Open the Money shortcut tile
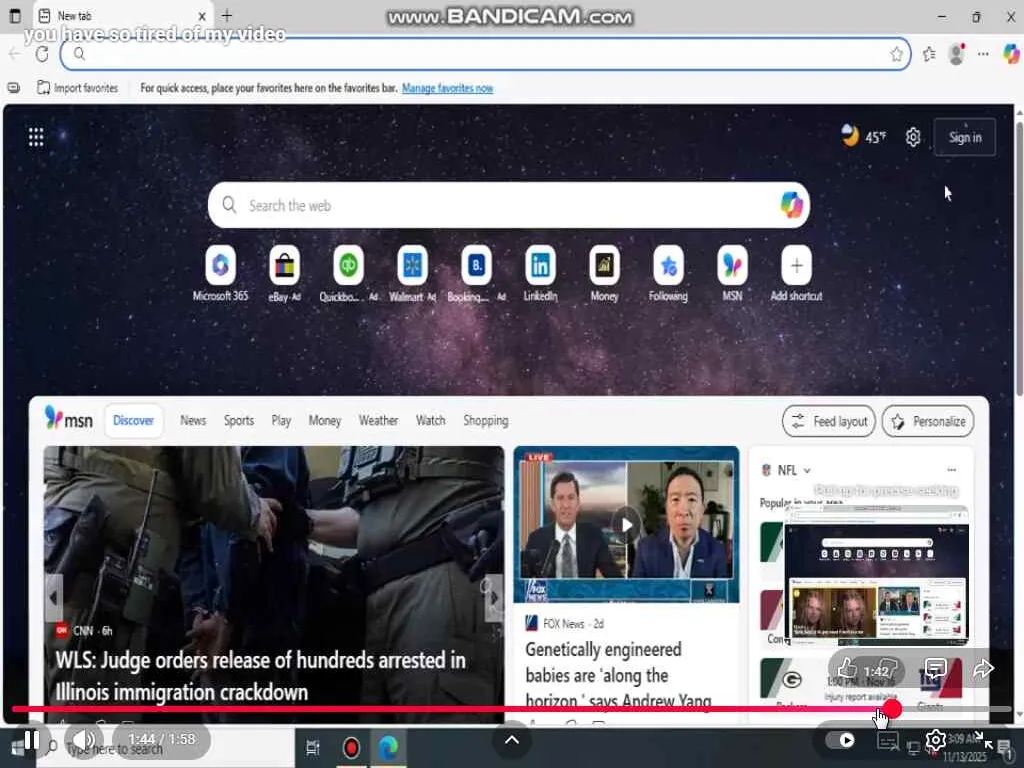Screen dimensions: 1024x768 point(604,266)
